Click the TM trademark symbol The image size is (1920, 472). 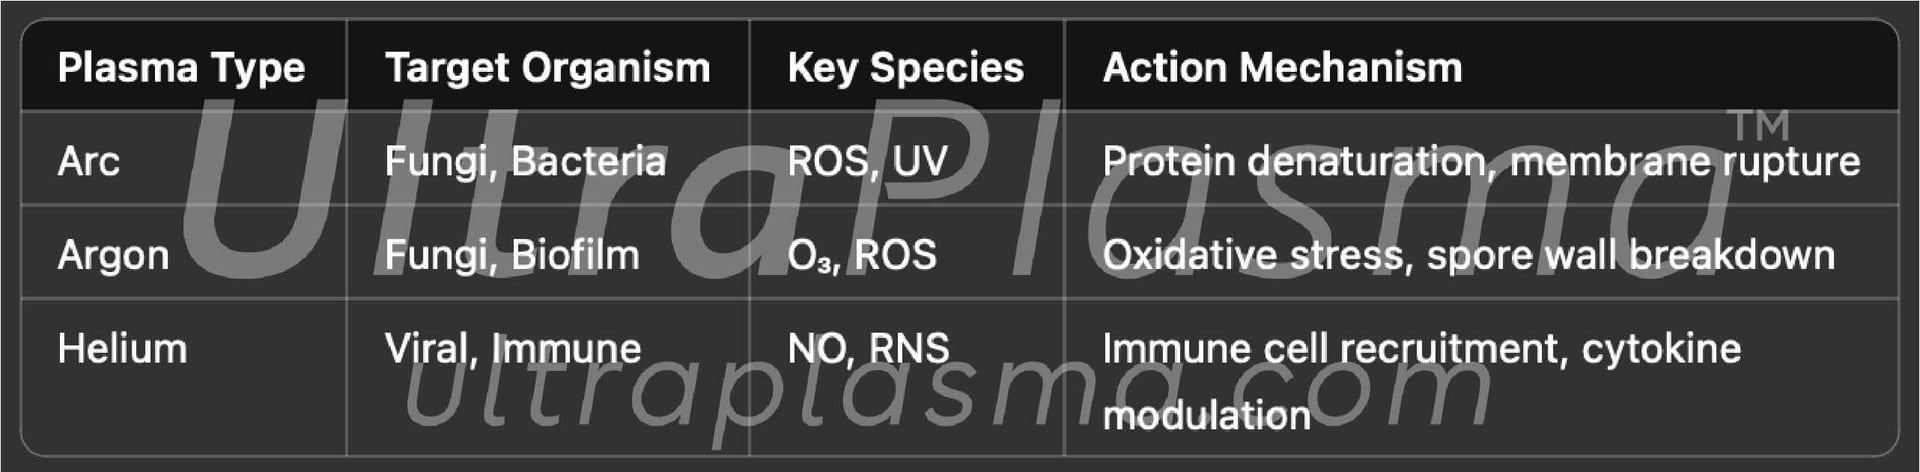(x=1759, y=126)
